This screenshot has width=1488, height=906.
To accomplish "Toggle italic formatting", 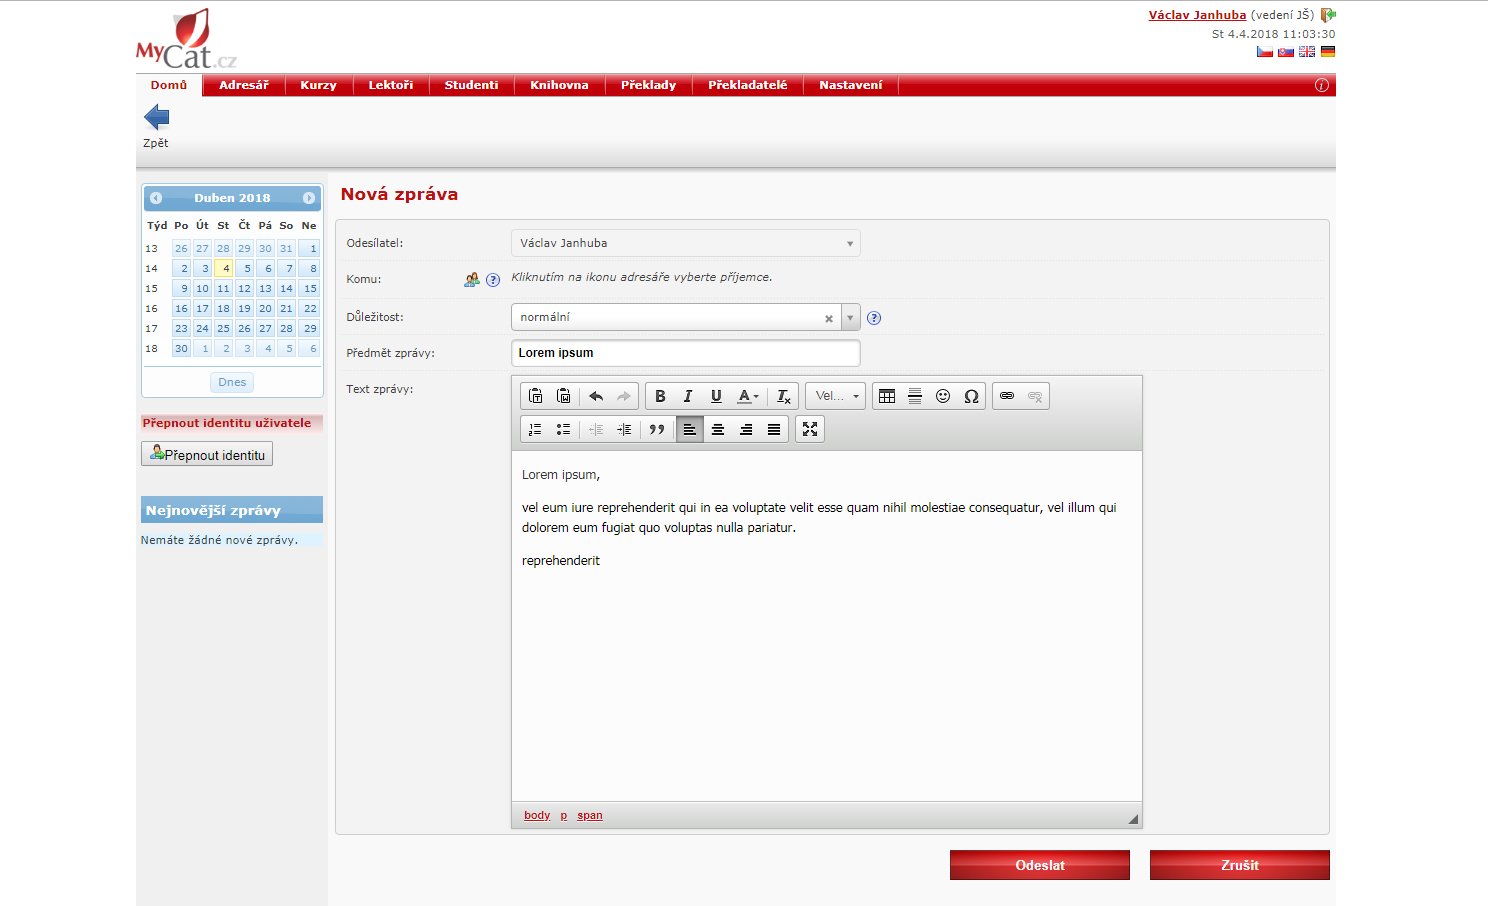I will click(688, 396).
